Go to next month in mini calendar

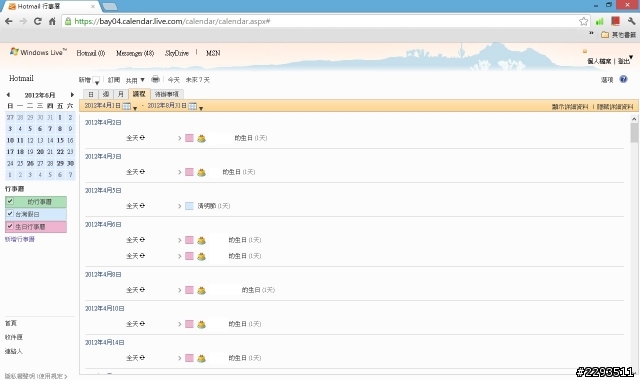point(72,95)
